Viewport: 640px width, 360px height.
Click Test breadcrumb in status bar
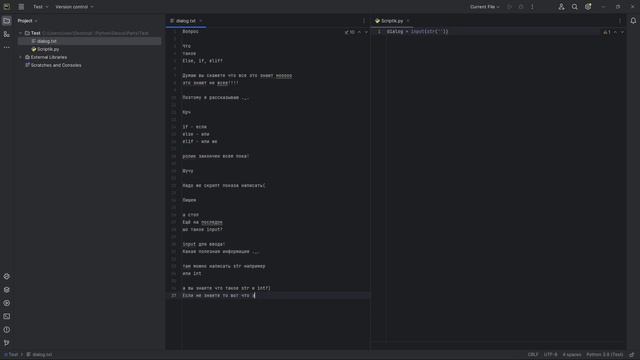point(11,355)
